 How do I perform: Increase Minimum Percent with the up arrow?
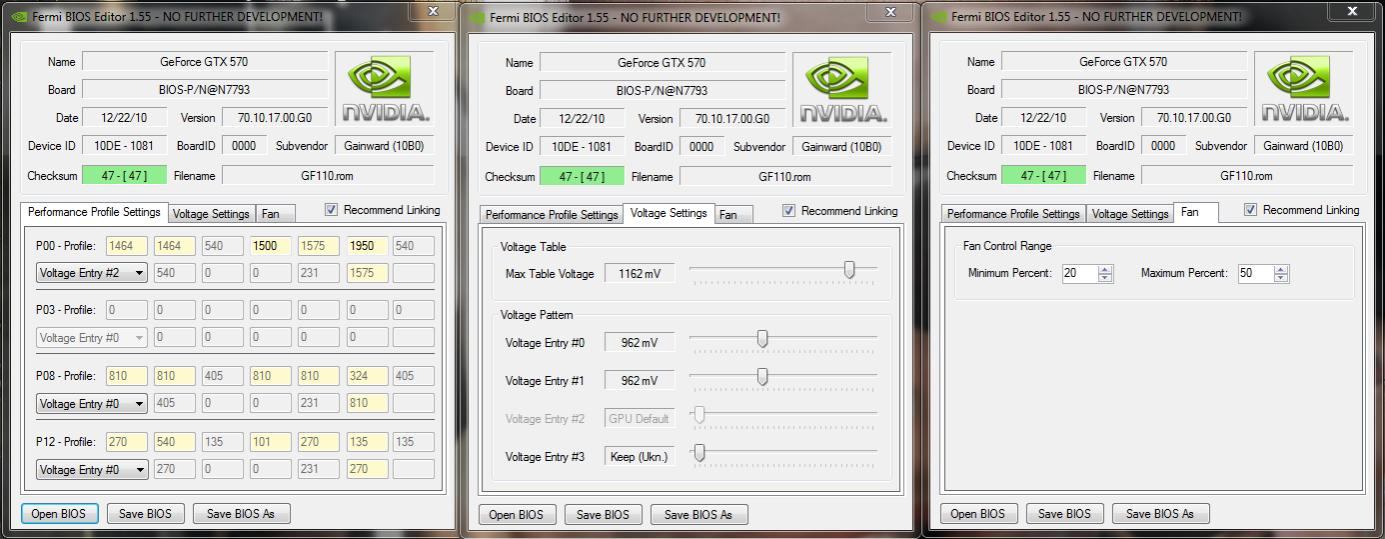pos(1104,269)
